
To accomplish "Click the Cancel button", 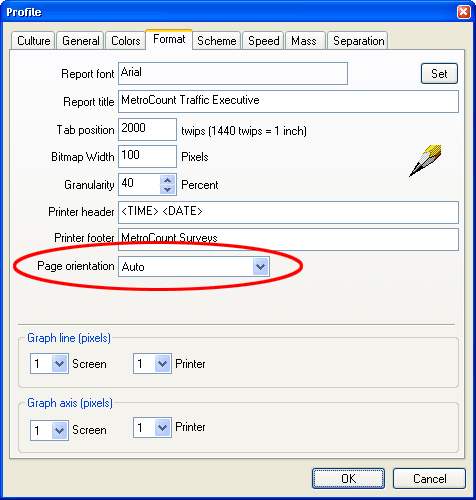I will pyautogui.click(x=429, y=479).
